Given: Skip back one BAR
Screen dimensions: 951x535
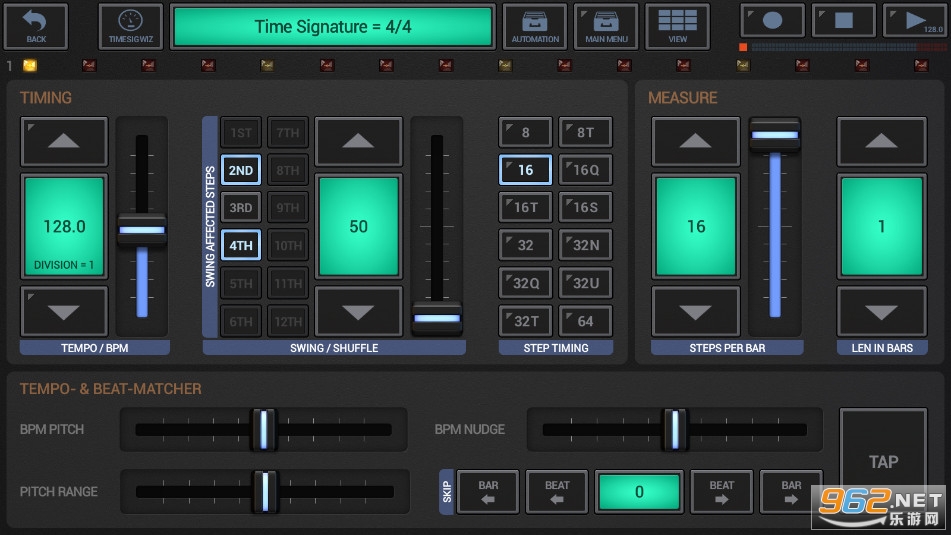Looking at the screenshot, I should click(488, 491).
